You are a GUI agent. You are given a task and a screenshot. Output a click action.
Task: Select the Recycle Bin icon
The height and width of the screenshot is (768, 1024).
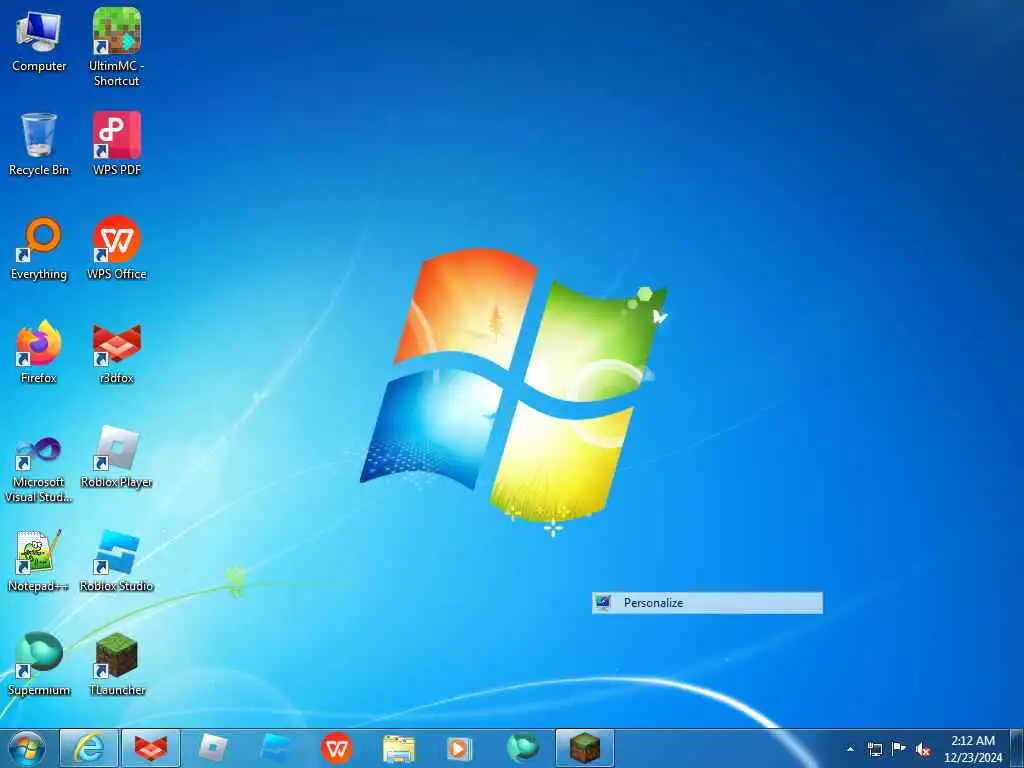tap(39, 144)
